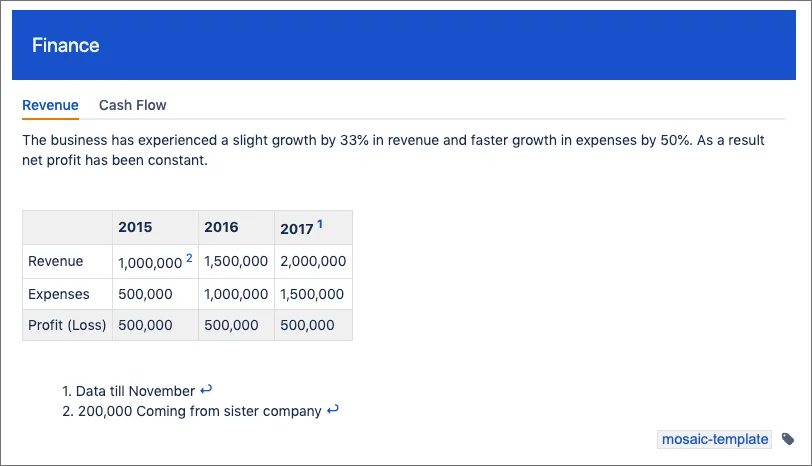Screen dimensions: 812x466
Task: Click the labels tag icon
Action: [788, 439]
